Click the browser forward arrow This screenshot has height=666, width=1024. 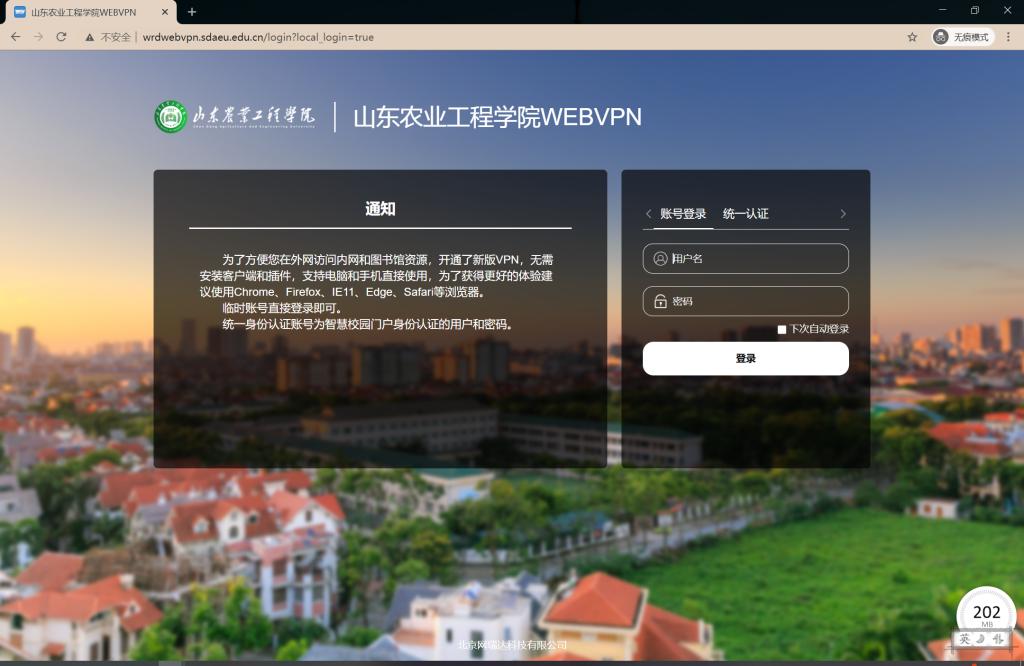38,37
